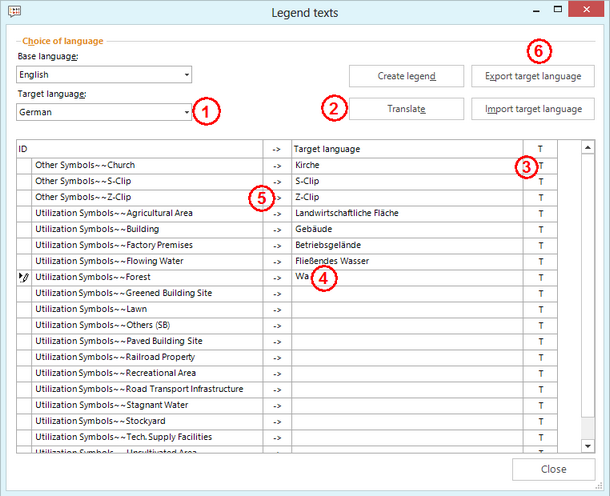Image resolution: width=610 pixels, height=496 pixels.
Task: Select target cell containing Fließendes Wasser
Action: click(x=407, y=261)
